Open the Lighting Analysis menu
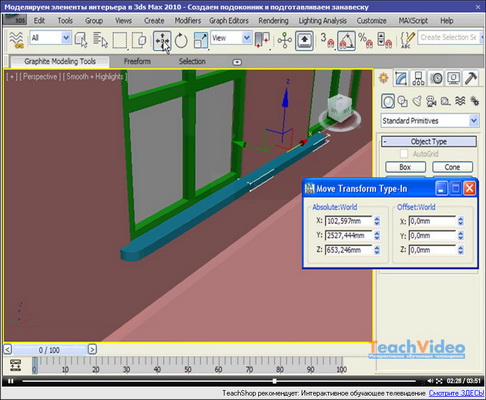The height and width of the screenshot is (400, 486). click(x=322, y=21)
